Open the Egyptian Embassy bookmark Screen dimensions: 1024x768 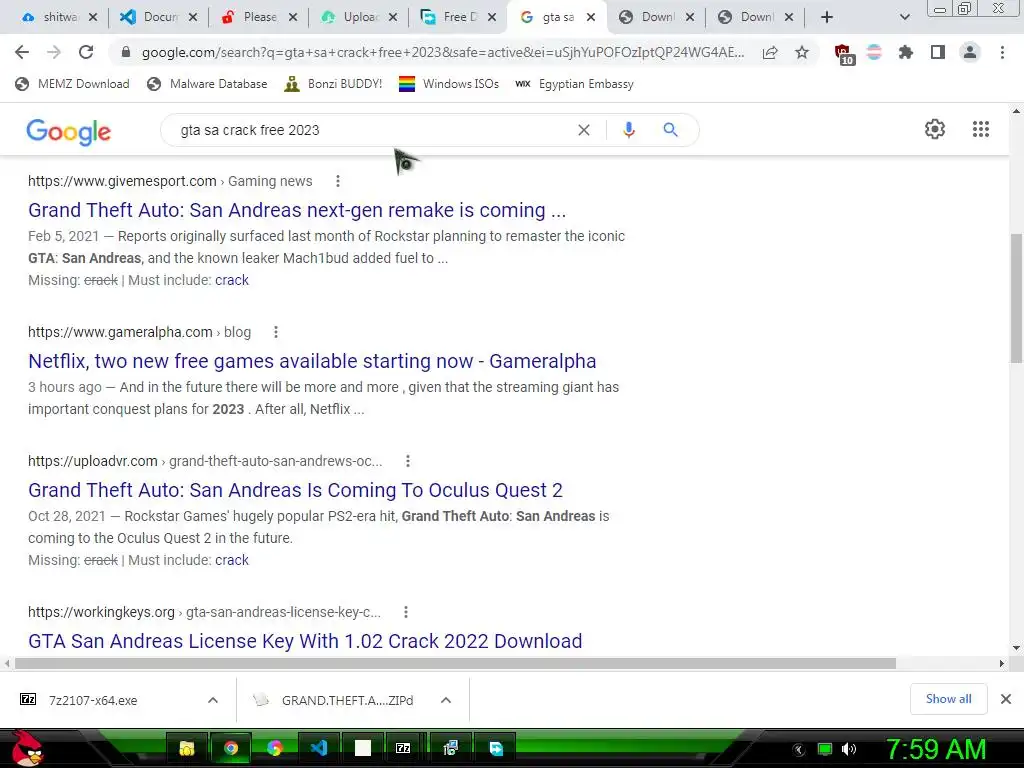575,84
